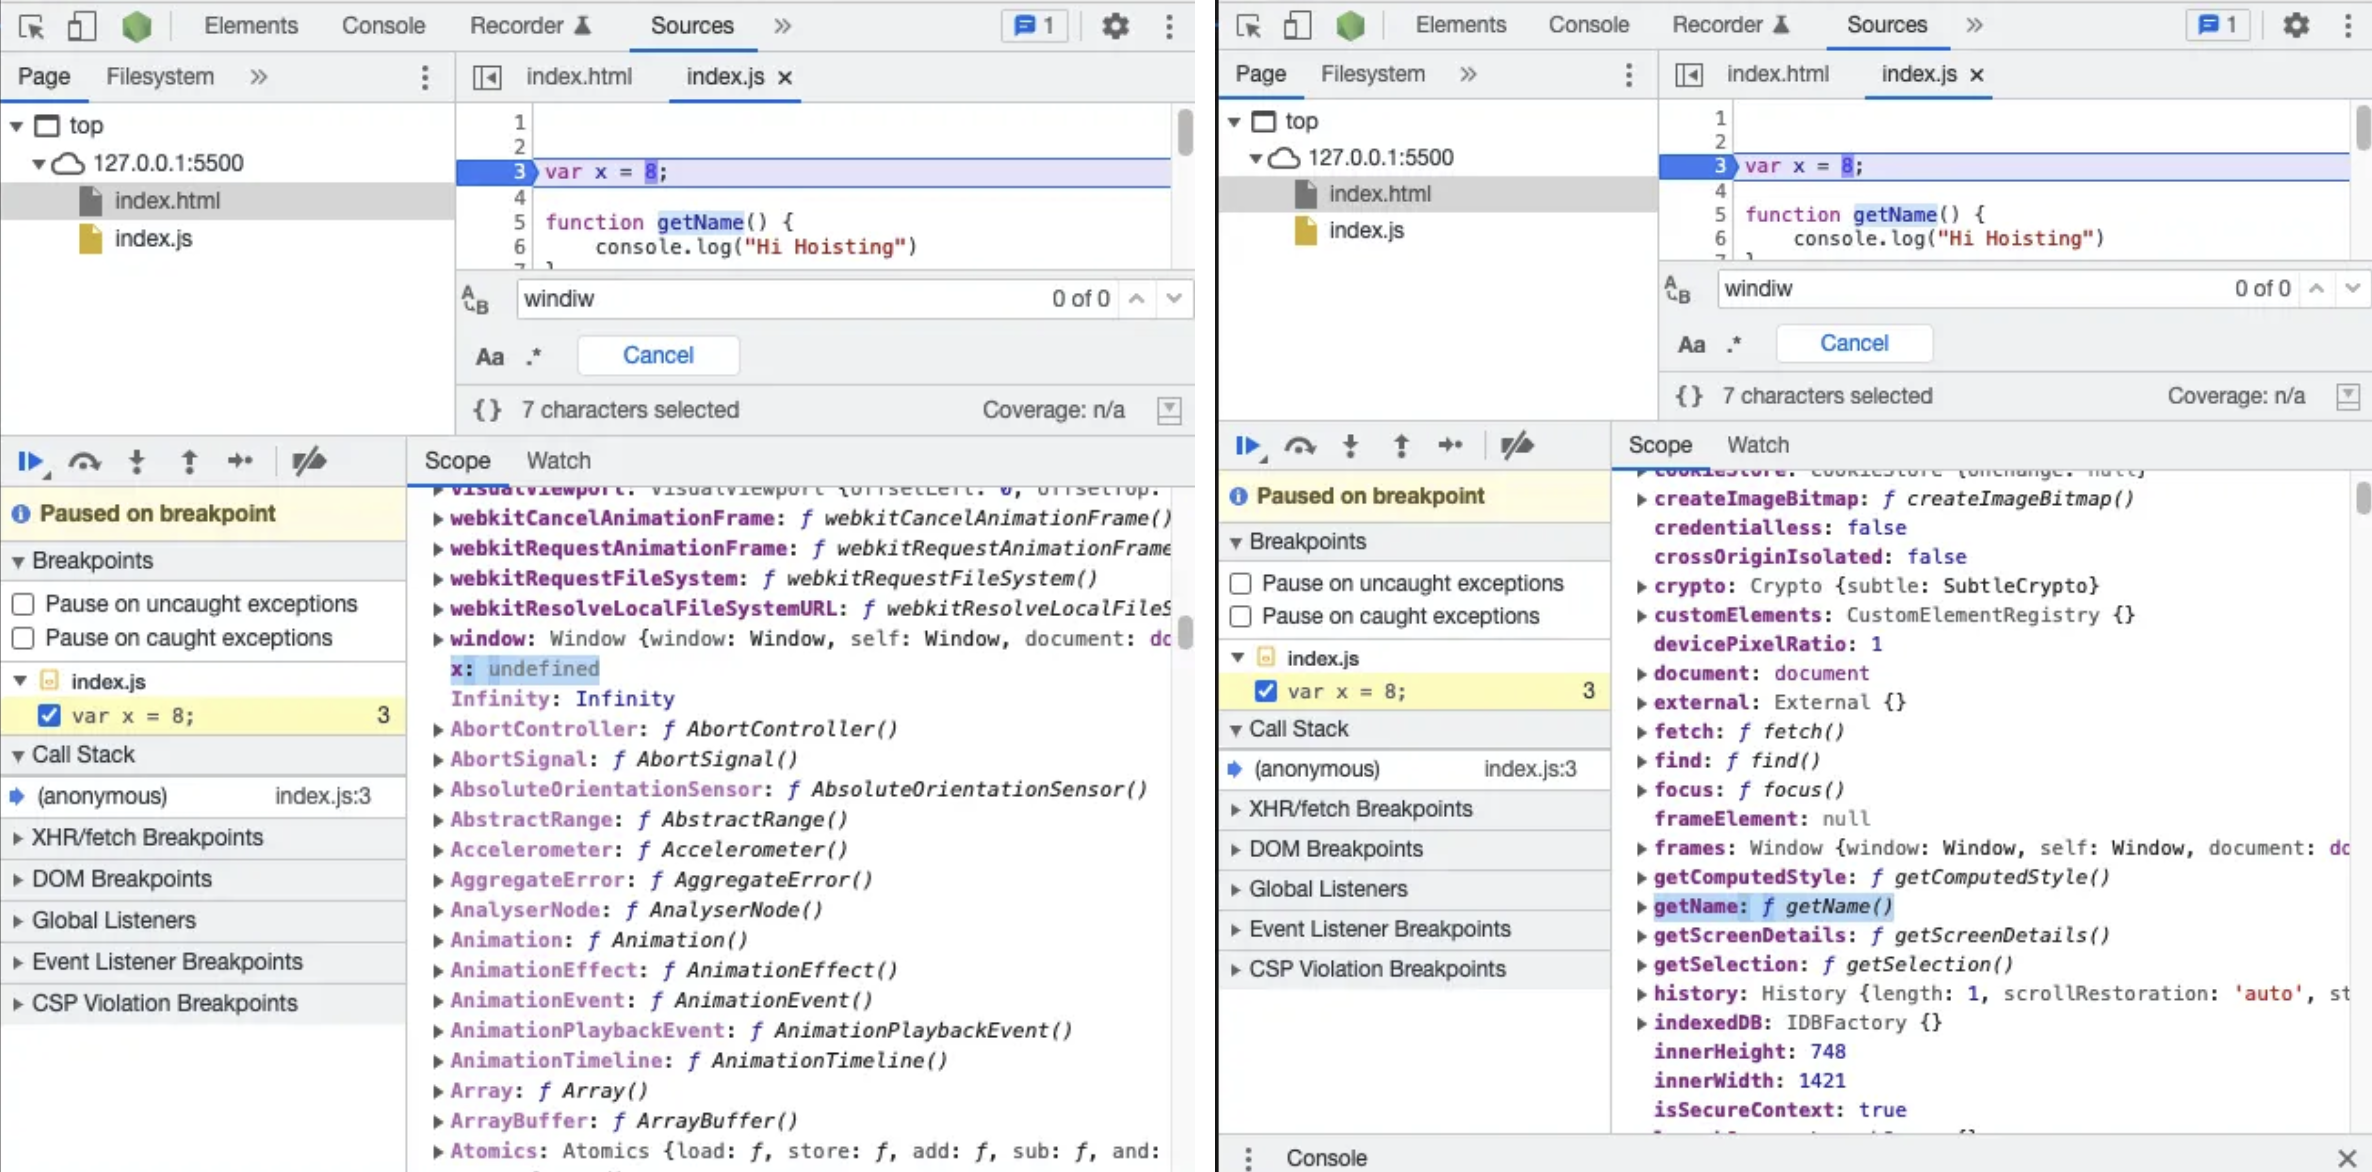The height and width of the screenshot is (1172, 2372).
Task: Select the inspect element tool in left DevTools
Action: click(31, 26)
